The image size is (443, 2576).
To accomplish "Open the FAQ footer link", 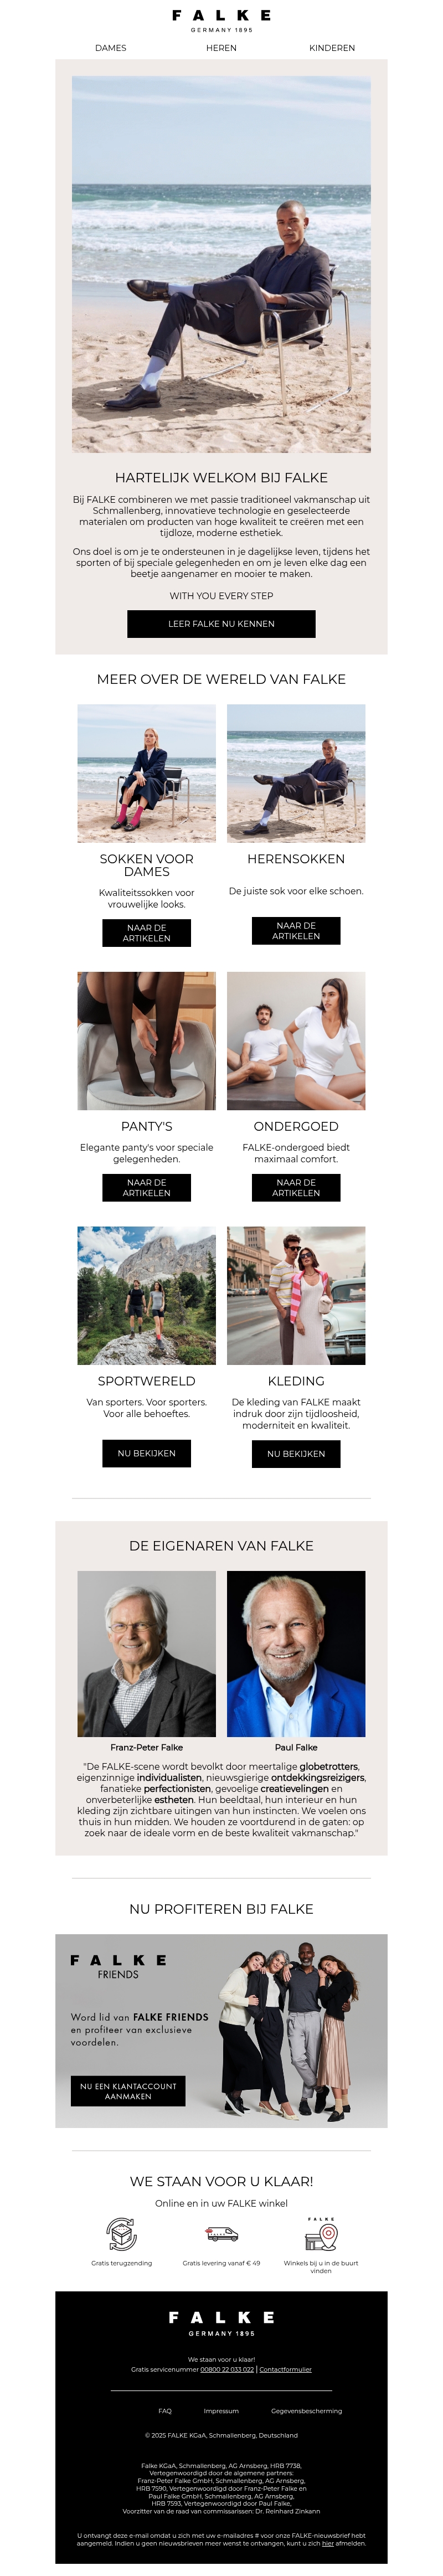I will [x=165, y=2411].
